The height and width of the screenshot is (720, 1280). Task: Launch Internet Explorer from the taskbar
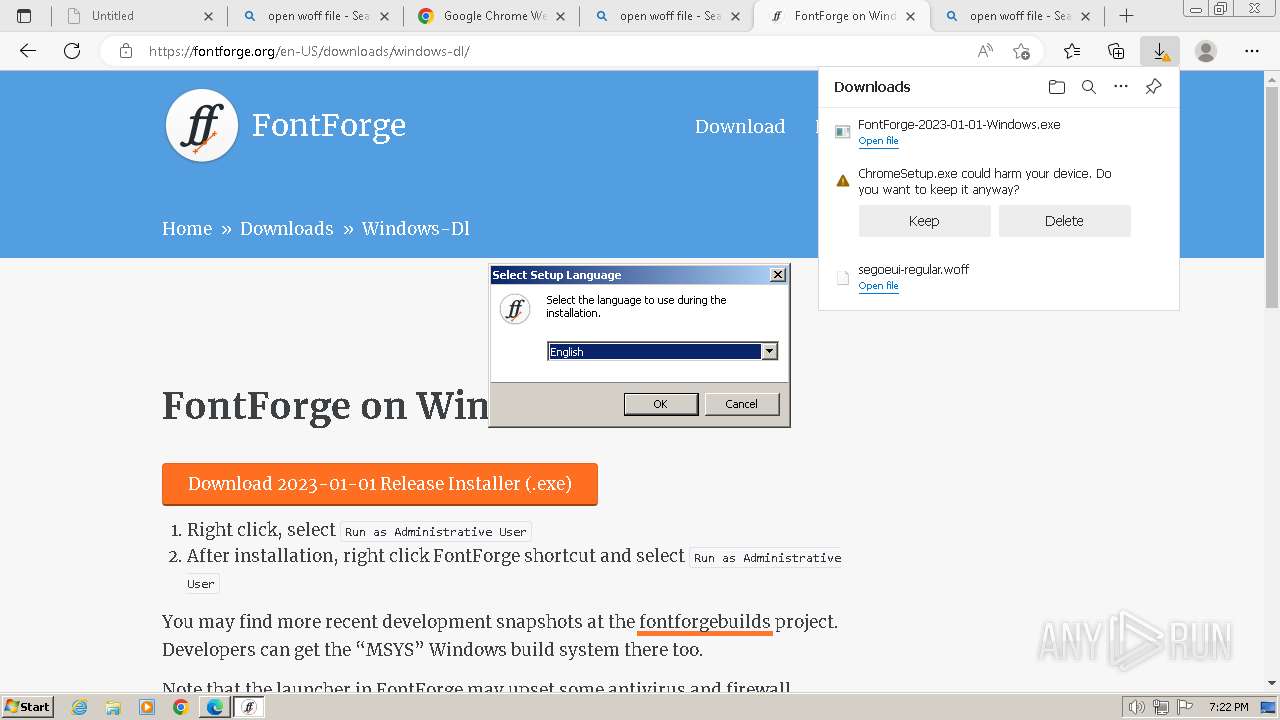pyautogui.click(x=79, y=707)
